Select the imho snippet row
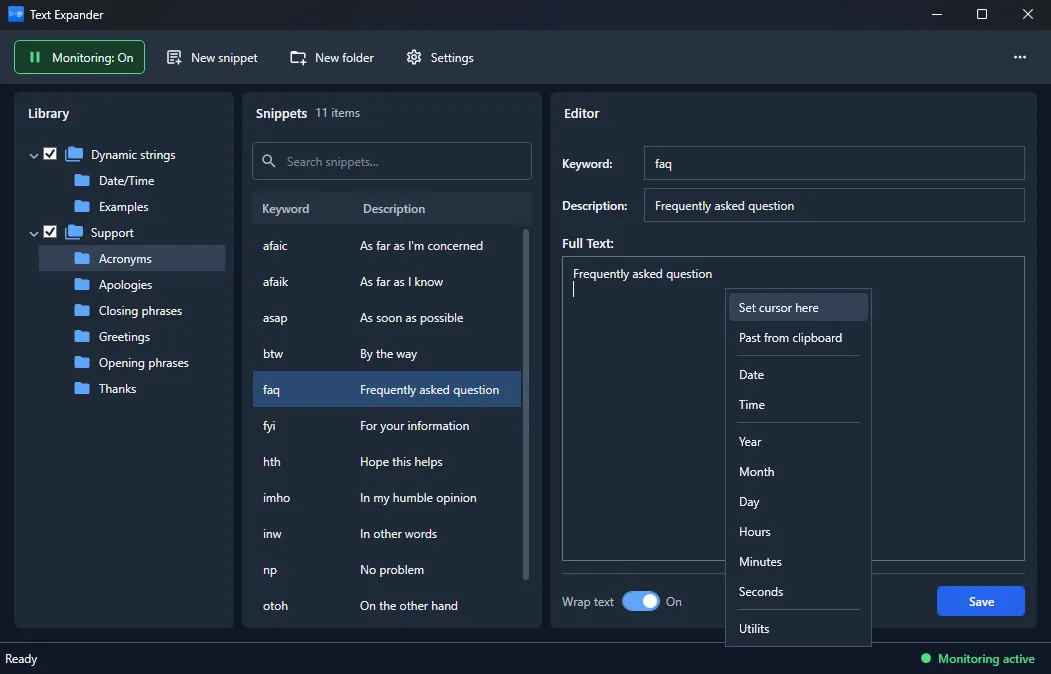1051x674 pixels. coord(387,498)
